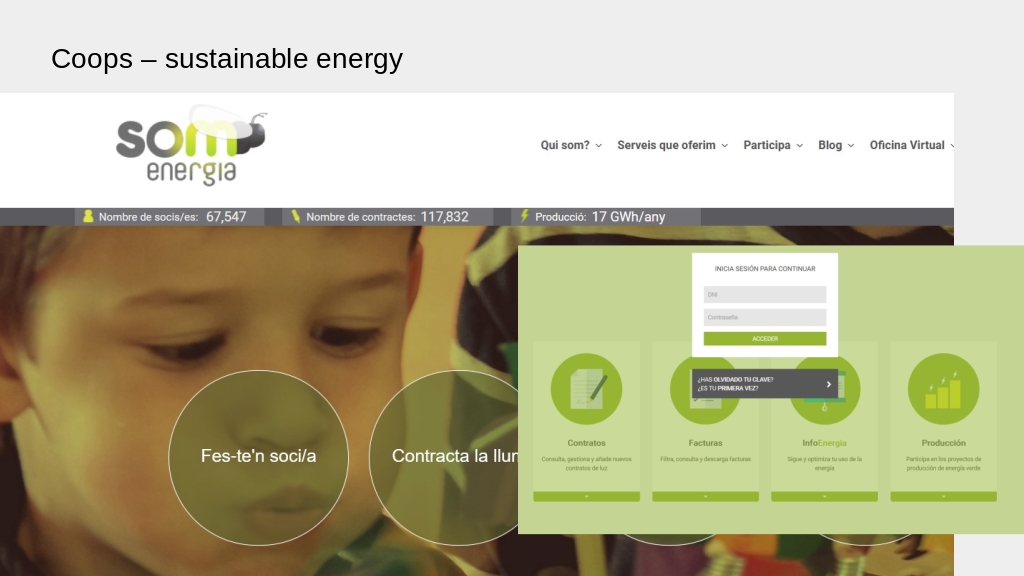Expand the Contratos card bottom arrow
This screenshot has width=1024, height=576.
point(586,496)
